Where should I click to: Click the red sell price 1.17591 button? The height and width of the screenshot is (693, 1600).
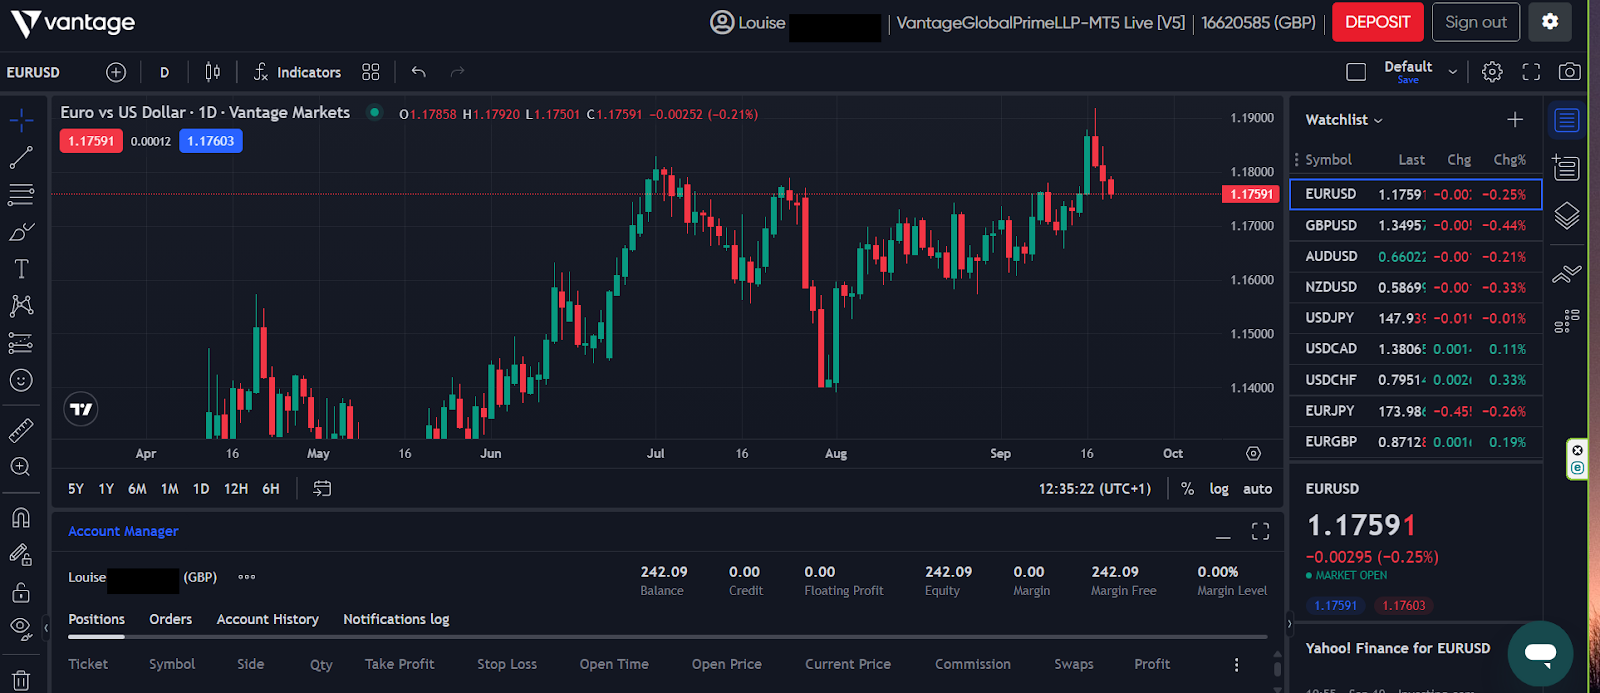91,141
